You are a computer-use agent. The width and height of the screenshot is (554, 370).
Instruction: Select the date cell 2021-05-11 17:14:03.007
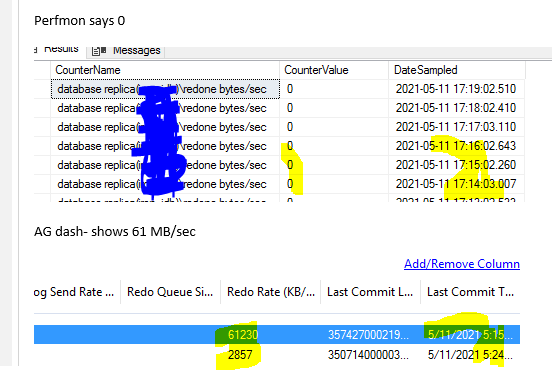[x=456, y=184]
